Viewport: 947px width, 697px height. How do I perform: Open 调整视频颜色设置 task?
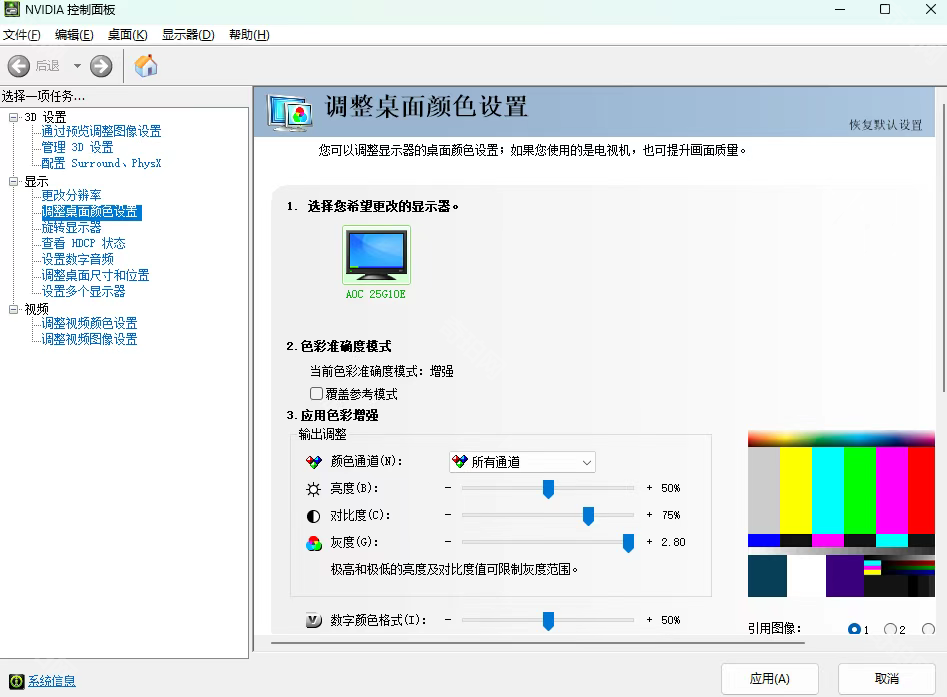[x=89, y=323]
